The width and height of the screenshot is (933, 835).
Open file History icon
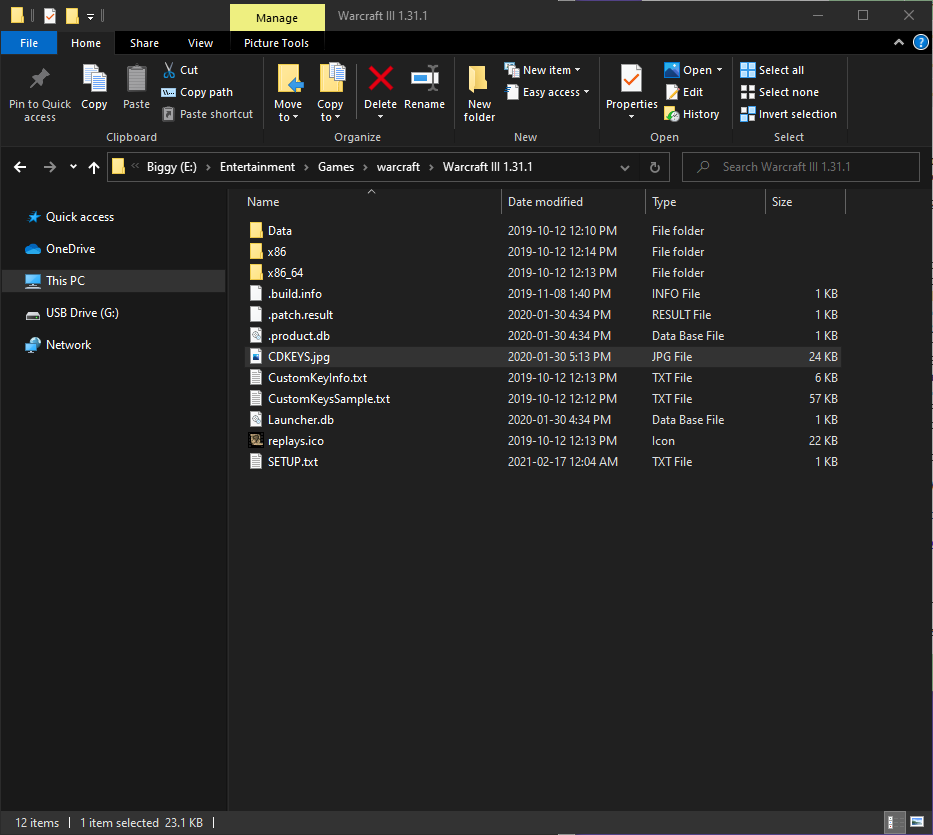pyautogui.click(x=672, y=114)
